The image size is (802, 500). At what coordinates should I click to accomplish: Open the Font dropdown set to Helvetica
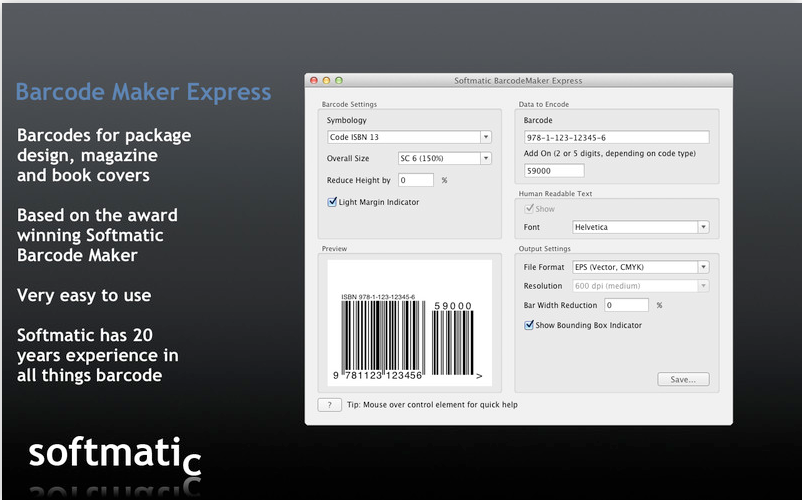tap(640, 227)
